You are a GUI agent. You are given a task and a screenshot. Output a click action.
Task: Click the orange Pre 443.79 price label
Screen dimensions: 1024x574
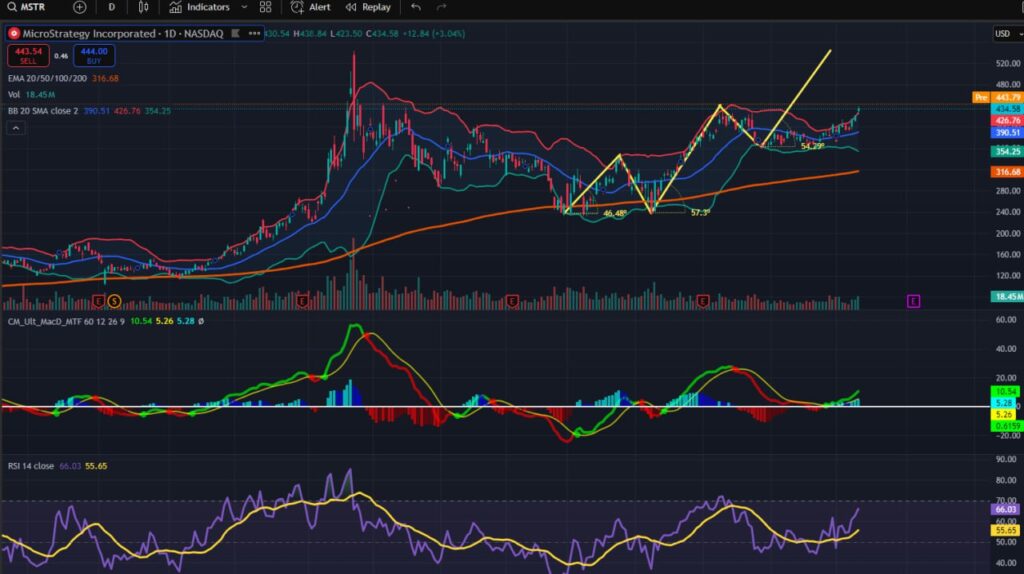point(997,97)
